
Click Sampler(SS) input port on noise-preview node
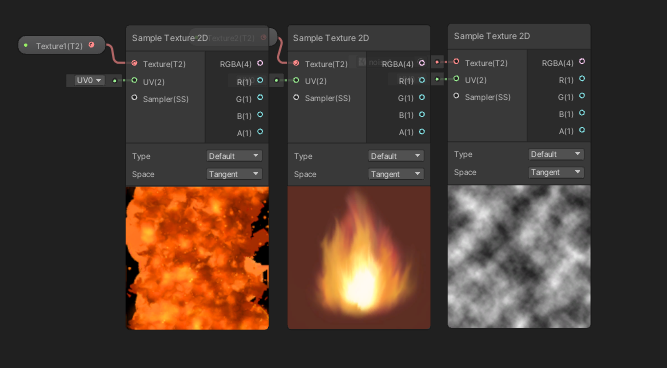(x=456, y=96)
